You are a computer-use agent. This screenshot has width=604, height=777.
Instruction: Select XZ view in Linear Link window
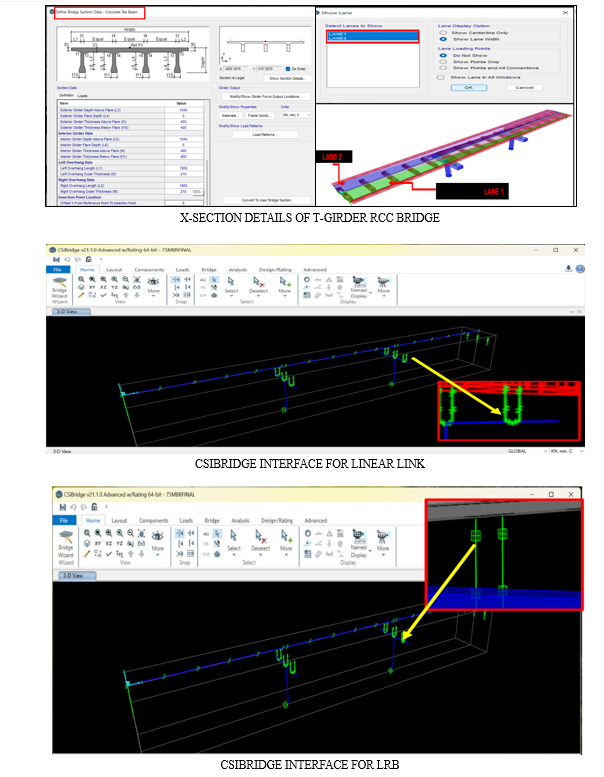click(103, 287)
